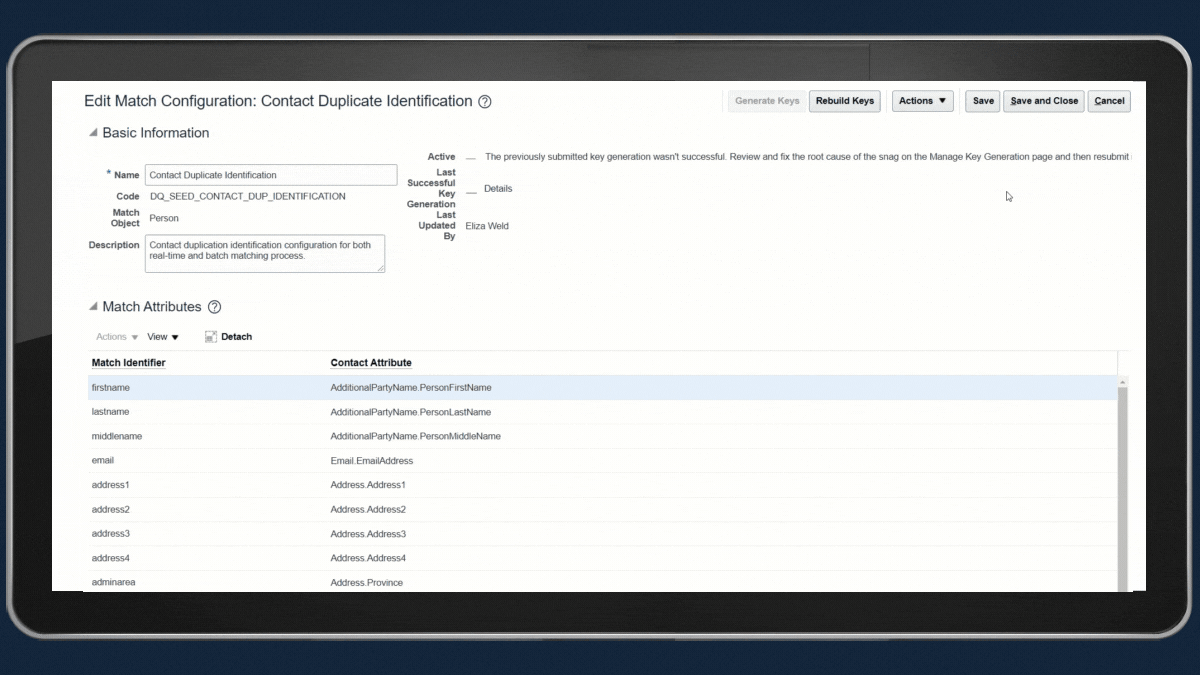Click Save and Close button
Screen dimensions: 1200x675
pyautogui.click(x=1043, y=101)
